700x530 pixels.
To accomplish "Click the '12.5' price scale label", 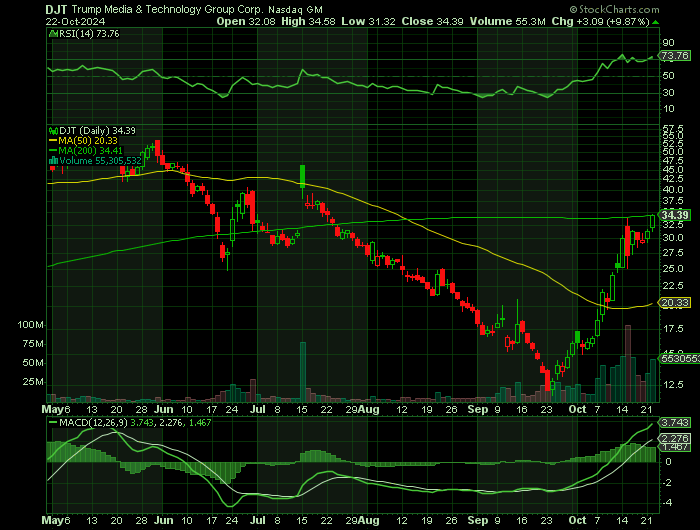I will pyautogui.click(x=673, y=384).
